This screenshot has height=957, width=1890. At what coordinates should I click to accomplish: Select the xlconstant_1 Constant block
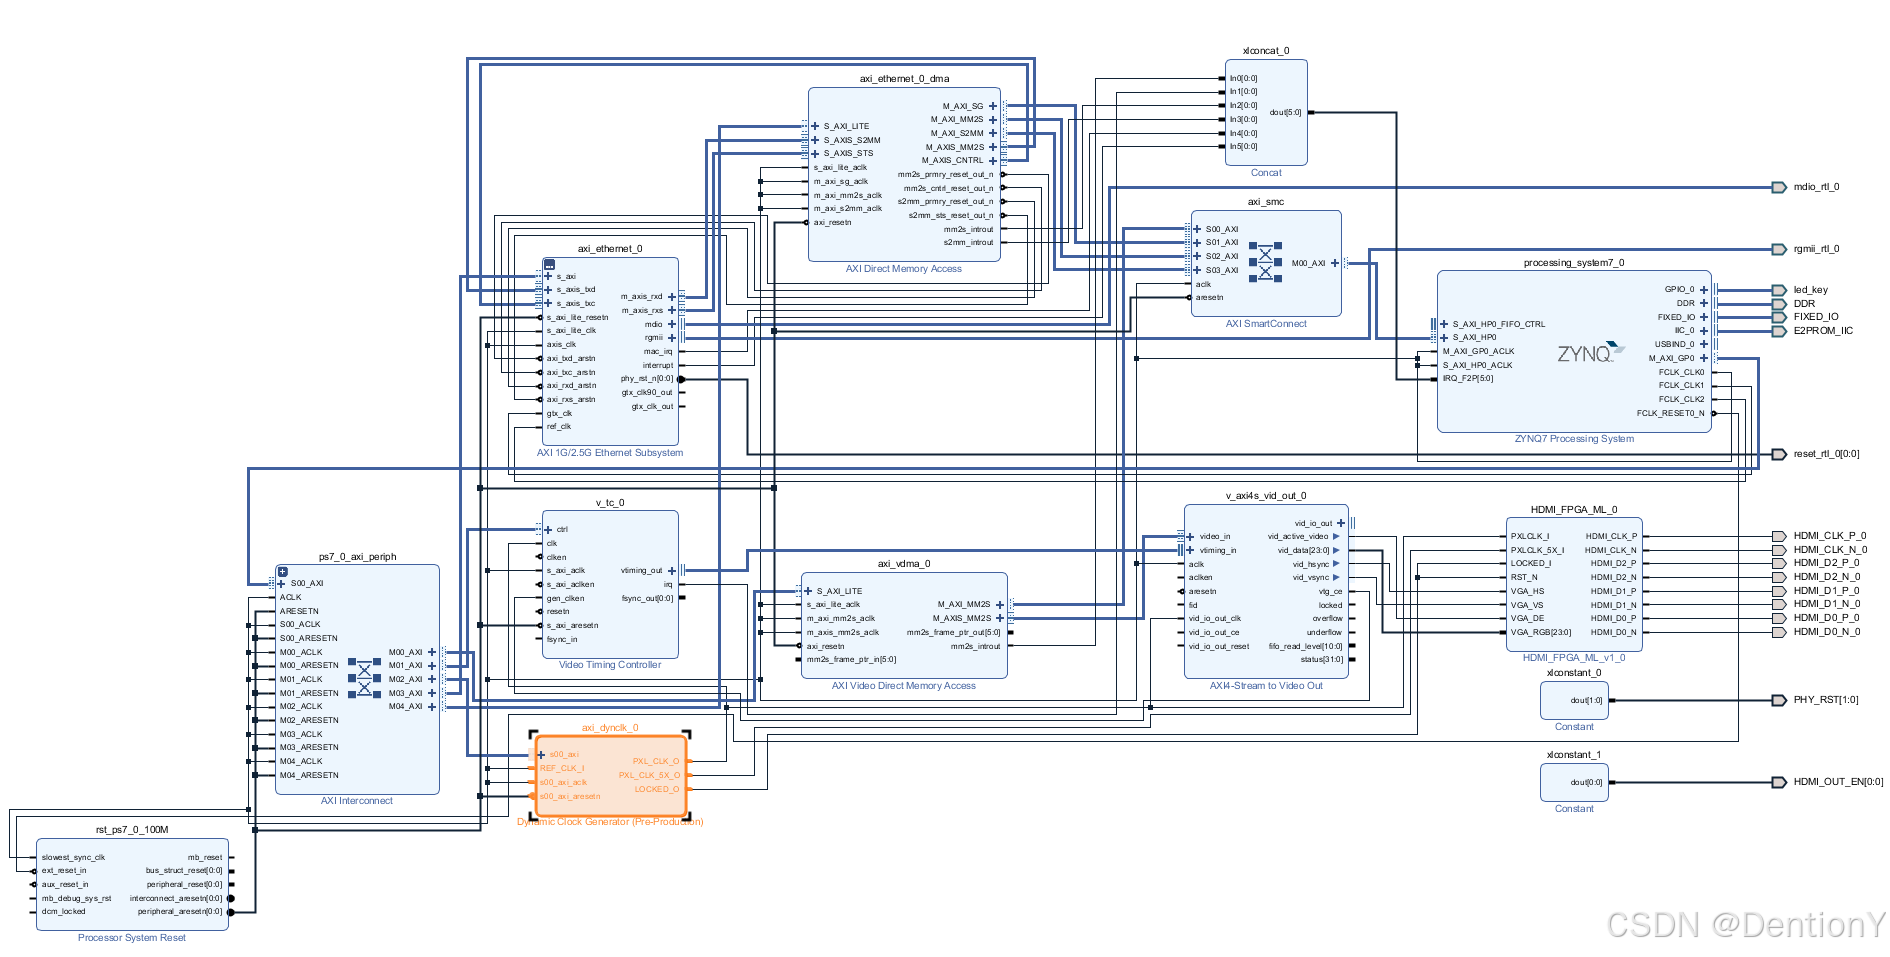[1574, 782]
